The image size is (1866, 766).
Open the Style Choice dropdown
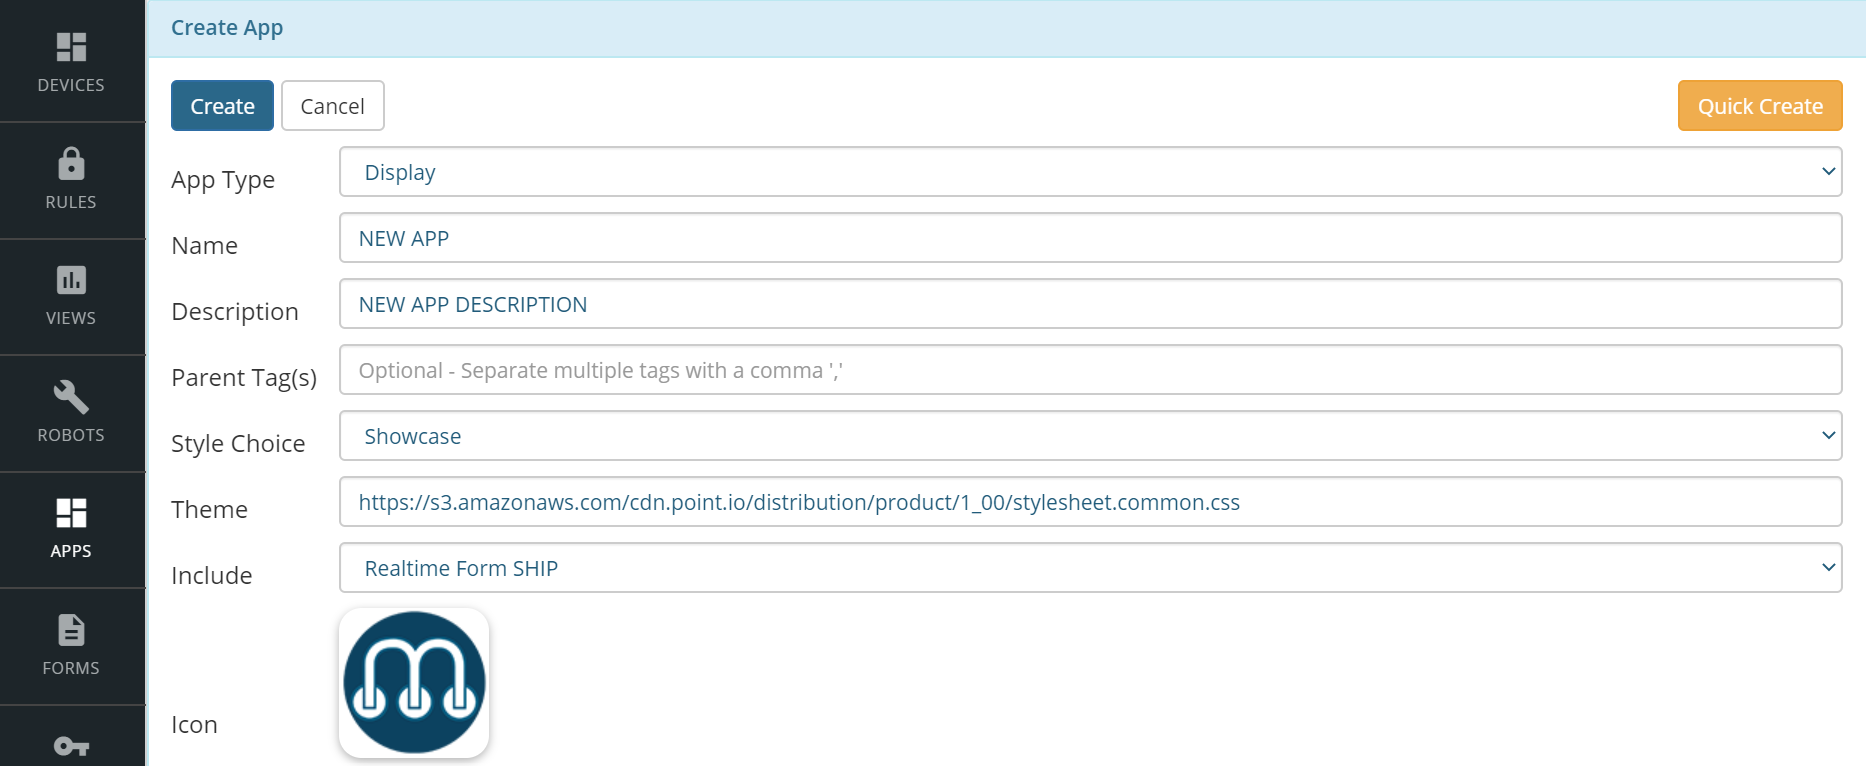click(1090, 436)
